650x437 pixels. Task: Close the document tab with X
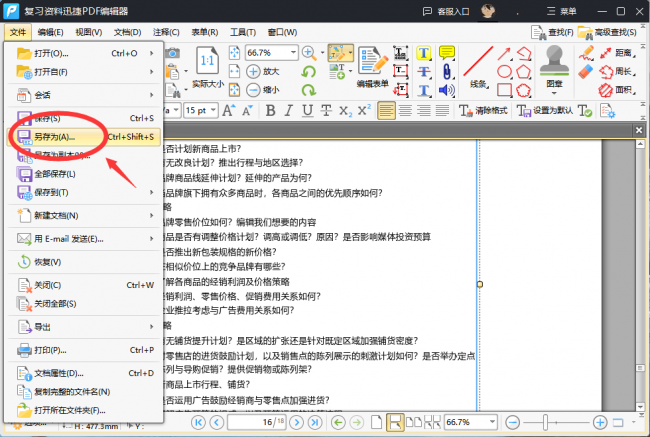pyautogui.click(x=639, y=130)
